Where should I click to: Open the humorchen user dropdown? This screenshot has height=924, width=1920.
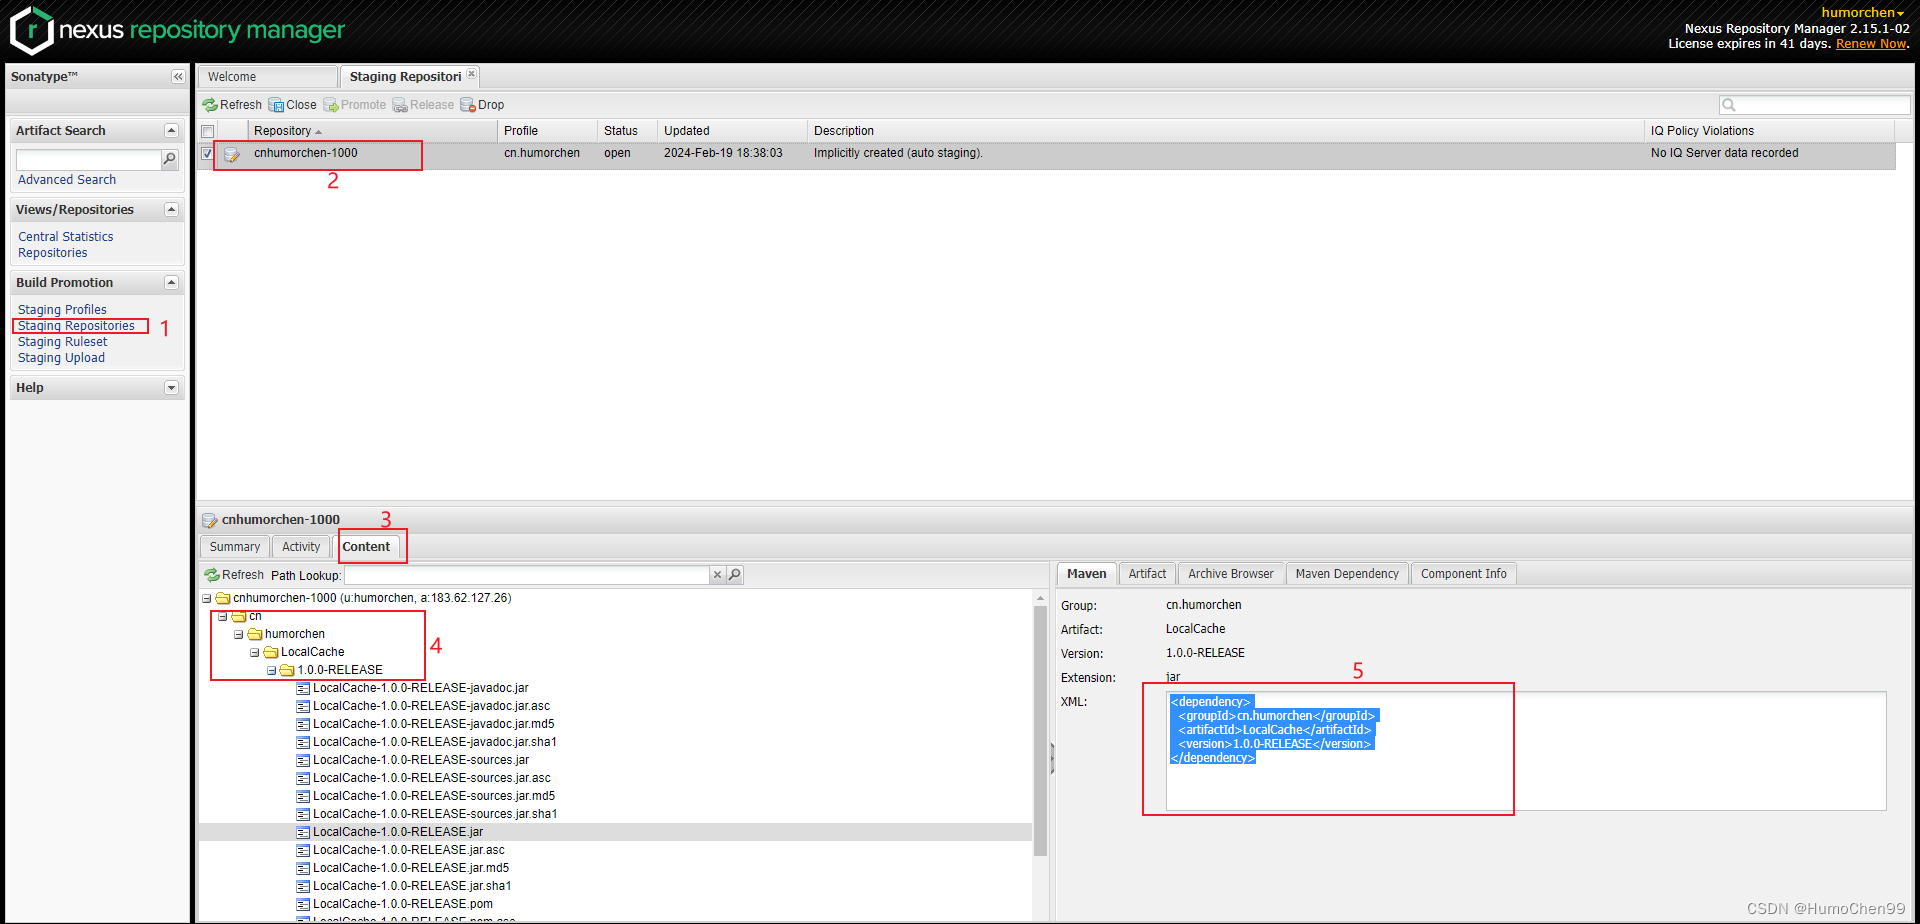point(1862,13)
